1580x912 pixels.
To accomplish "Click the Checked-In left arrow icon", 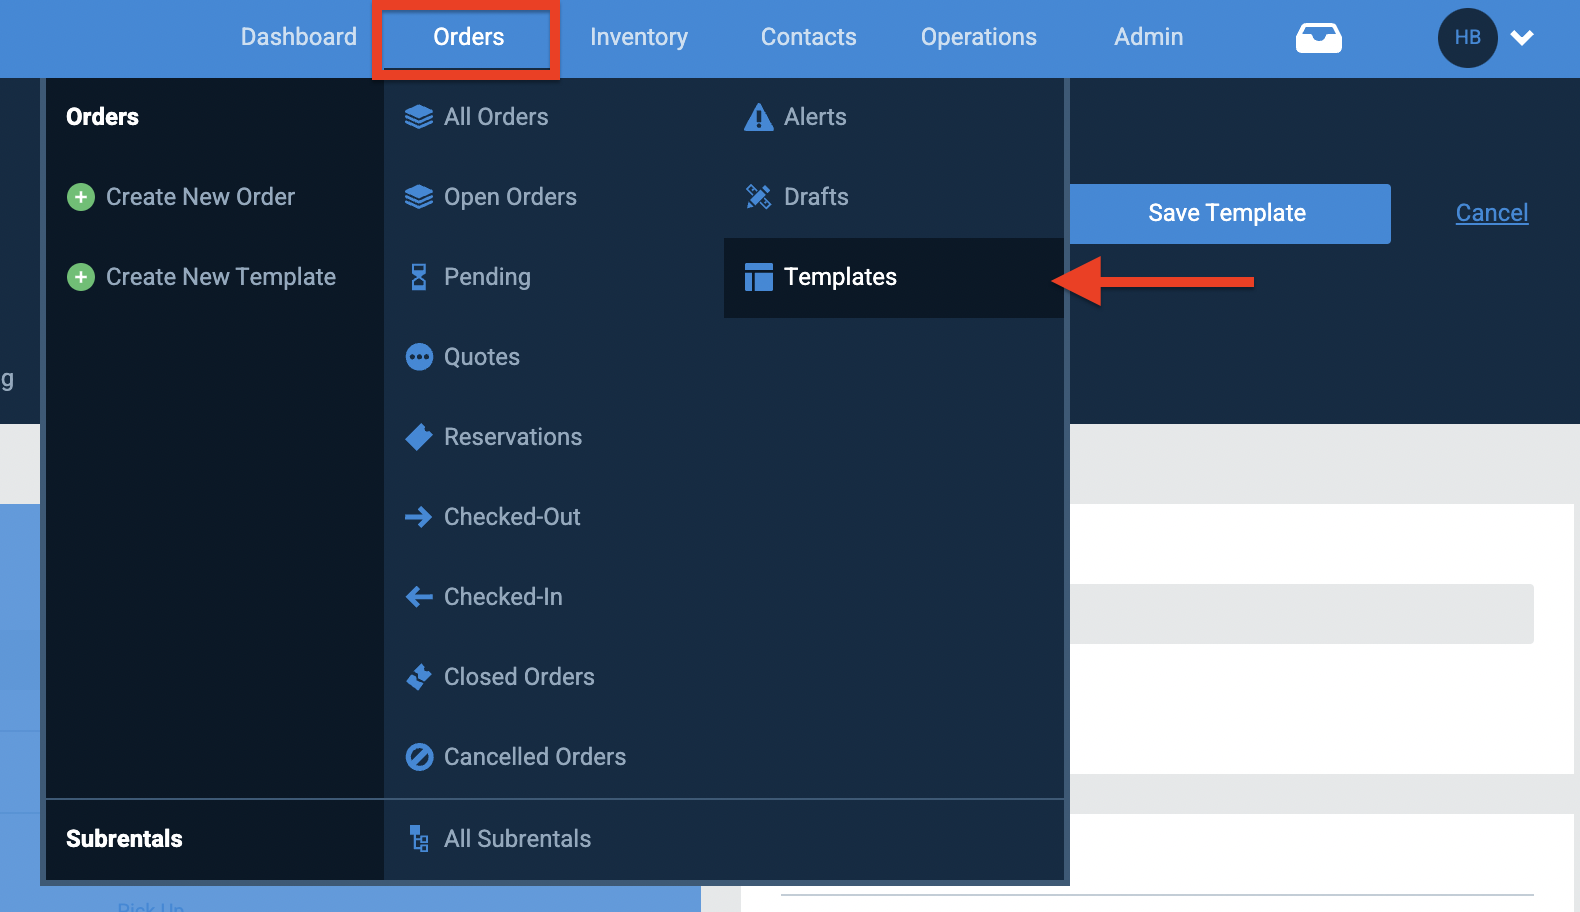I will coord(418,597).
